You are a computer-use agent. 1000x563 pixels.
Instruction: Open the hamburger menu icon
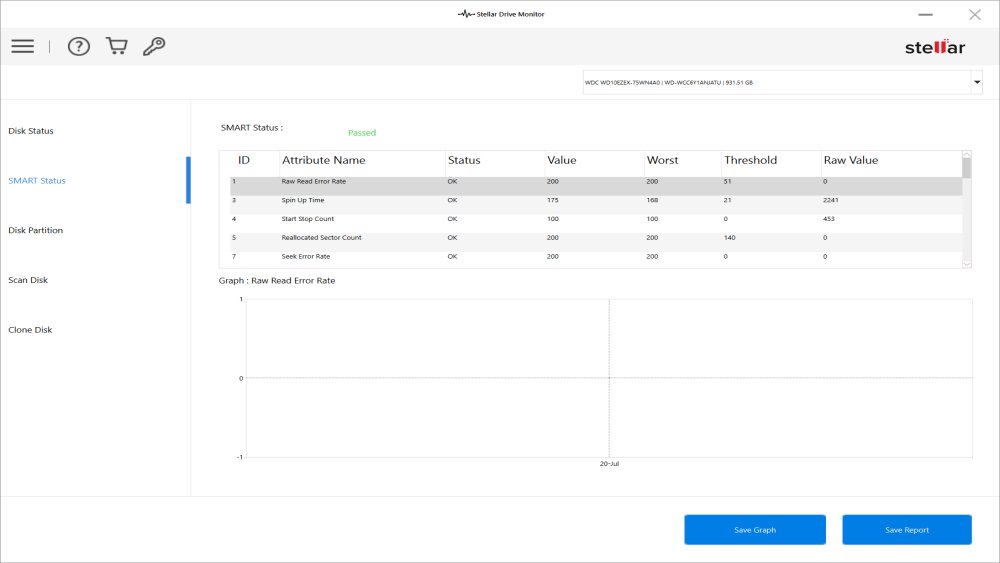point(22,47)
